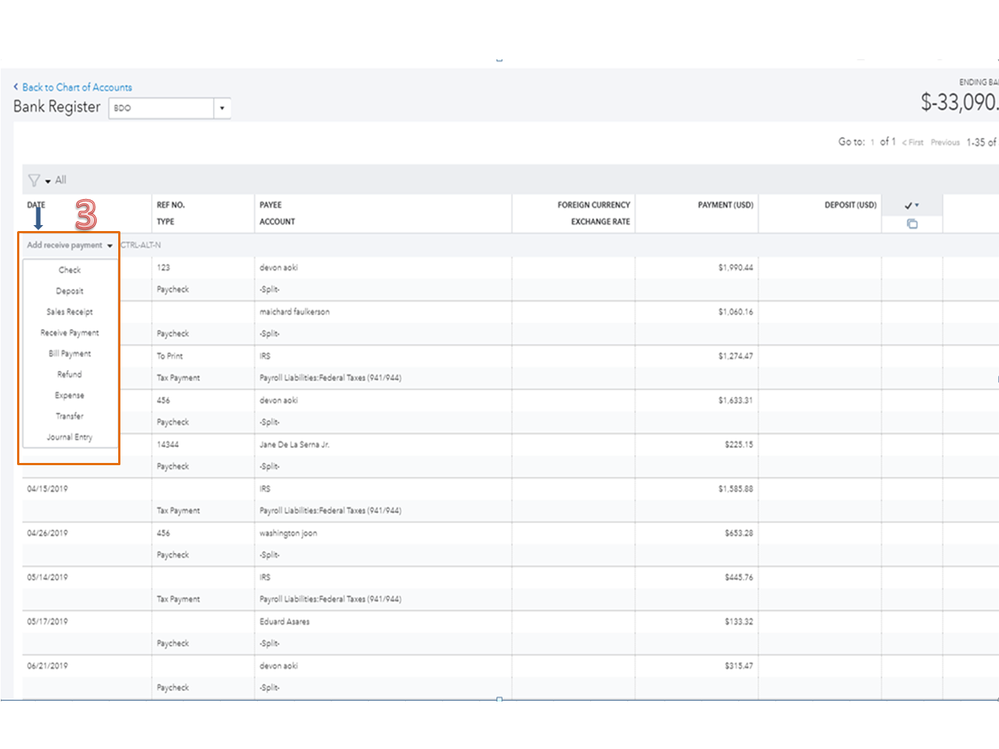Open the filter dropdown arrow next to All
Viewport: 999px width, 749px height.
[x=47, y=181]
